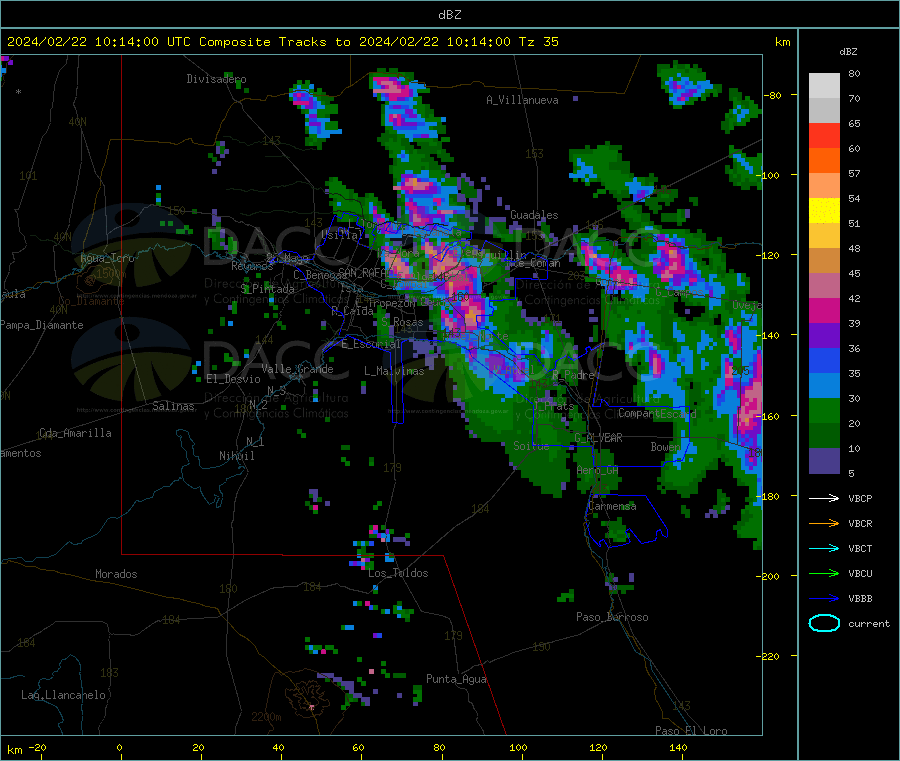Click the VBCU legend label
The image size is (900, 761).
tap(860, 573)
